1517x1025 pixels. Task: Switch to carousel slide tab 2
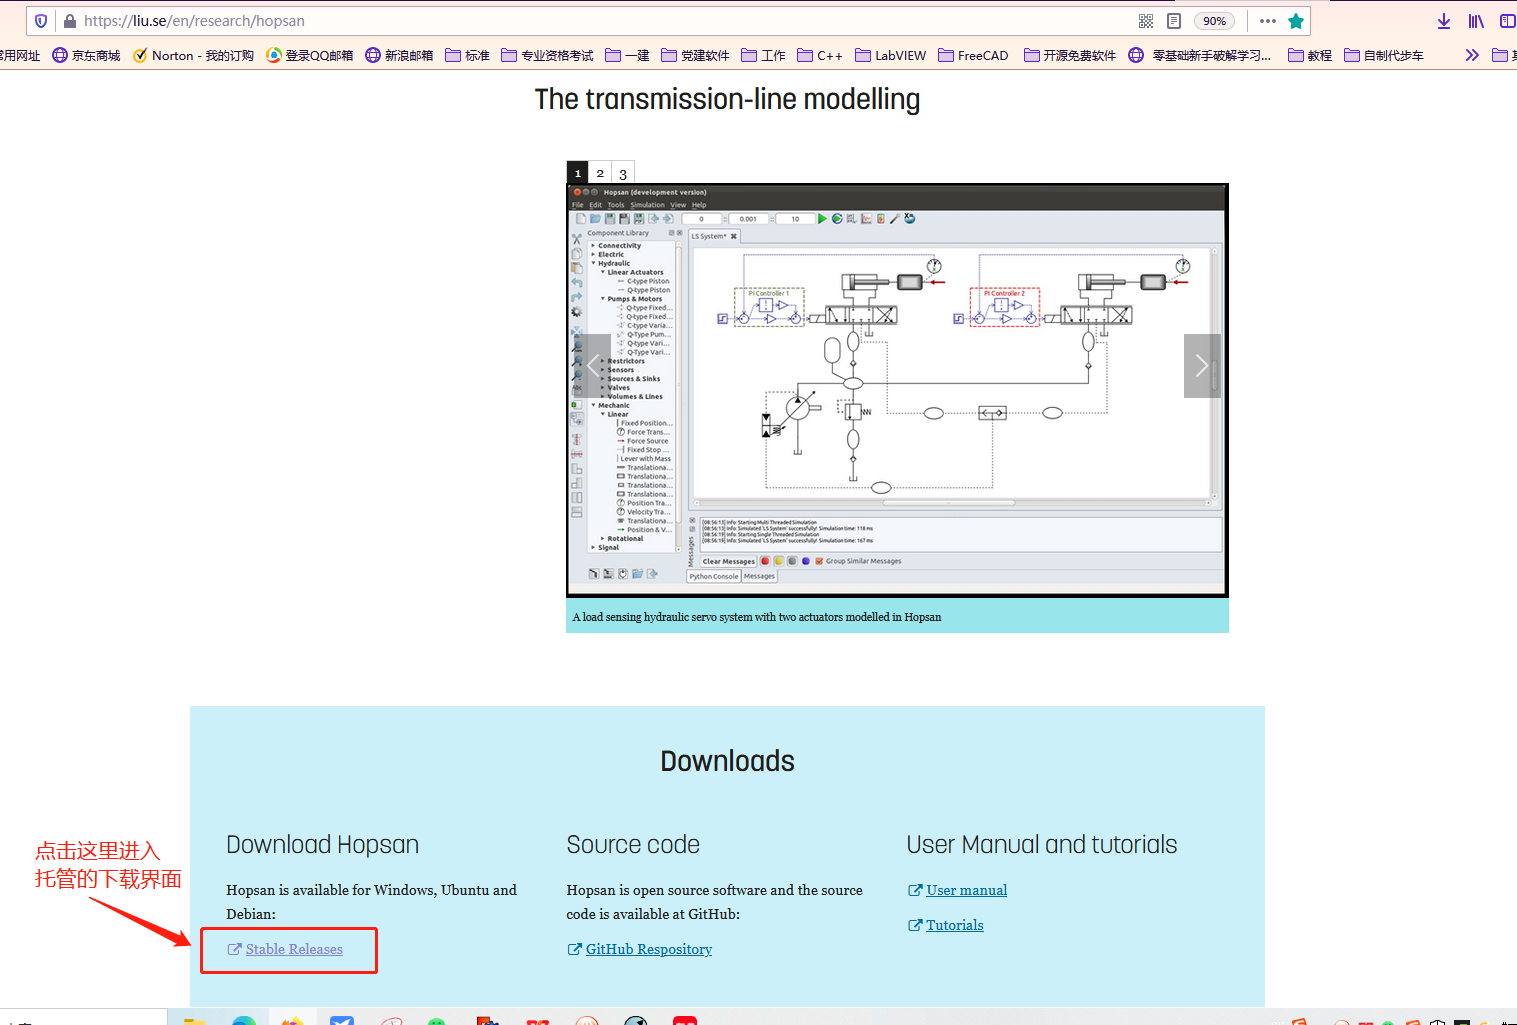(x=600, y=172)
